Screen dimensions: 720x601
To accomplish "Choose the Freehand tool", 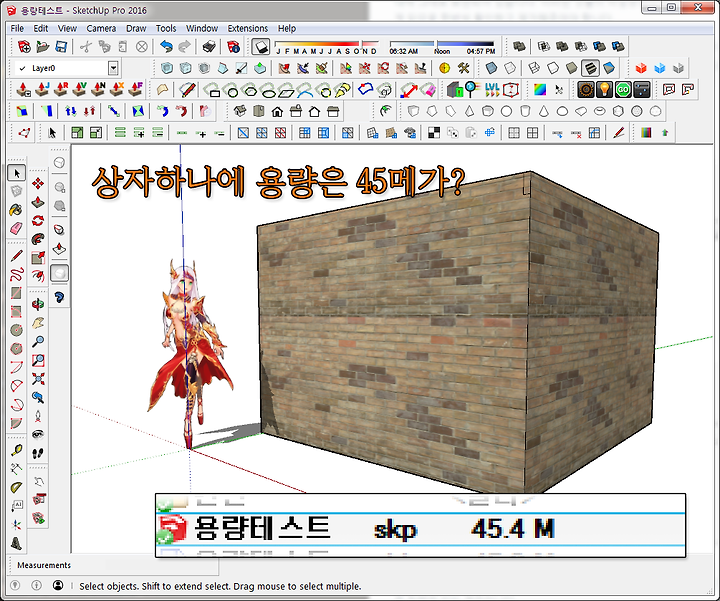I will [16, 274].
